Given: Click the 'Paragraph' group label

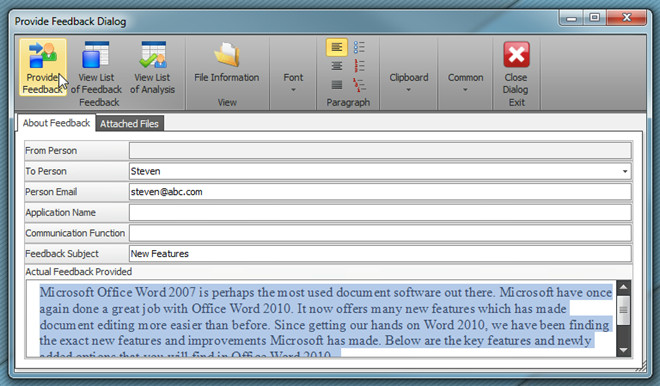Looking at the screenshot, I should coord(348,102).
